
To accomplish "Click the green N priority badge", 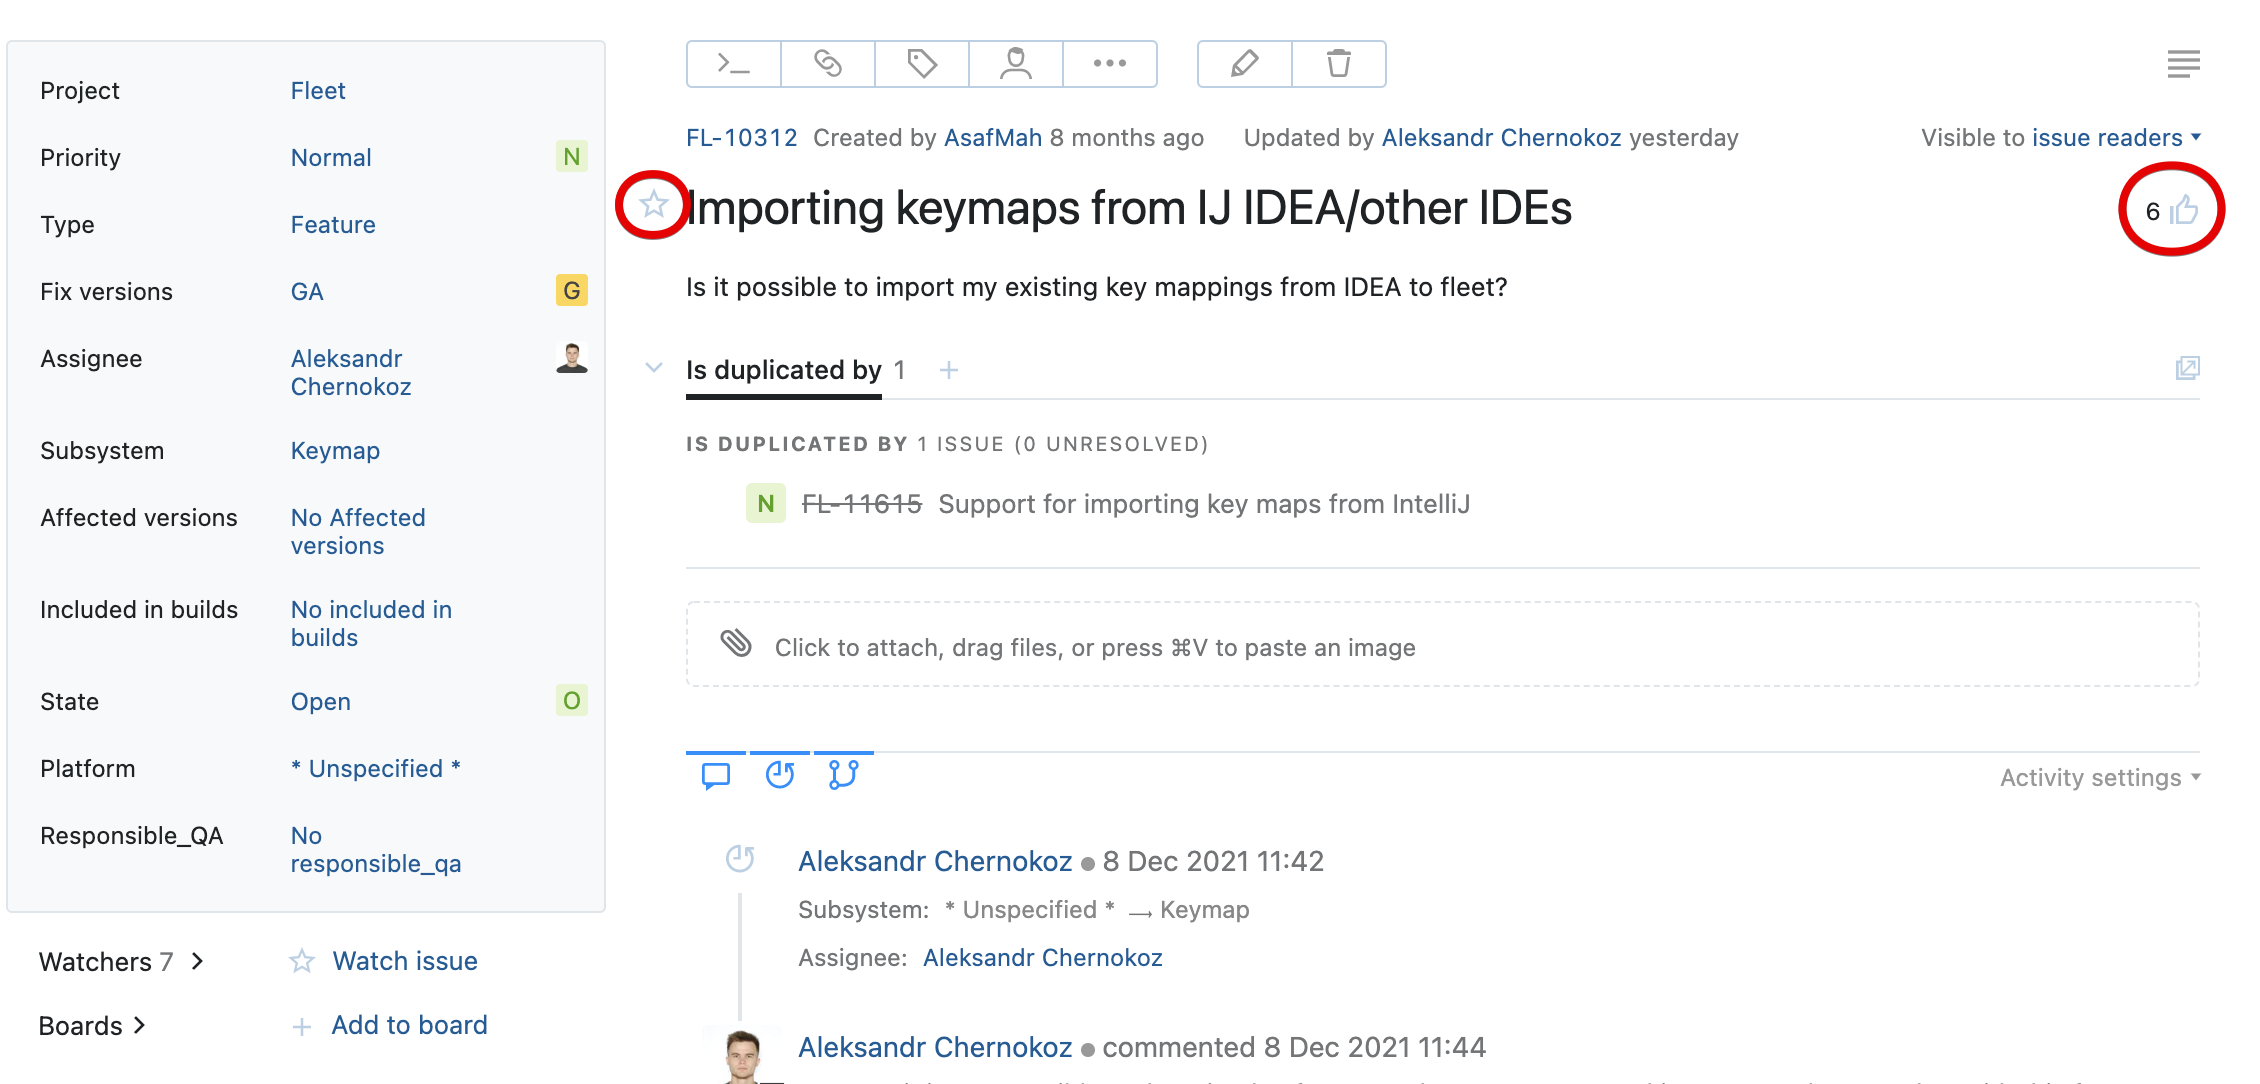I will (571, 157).
